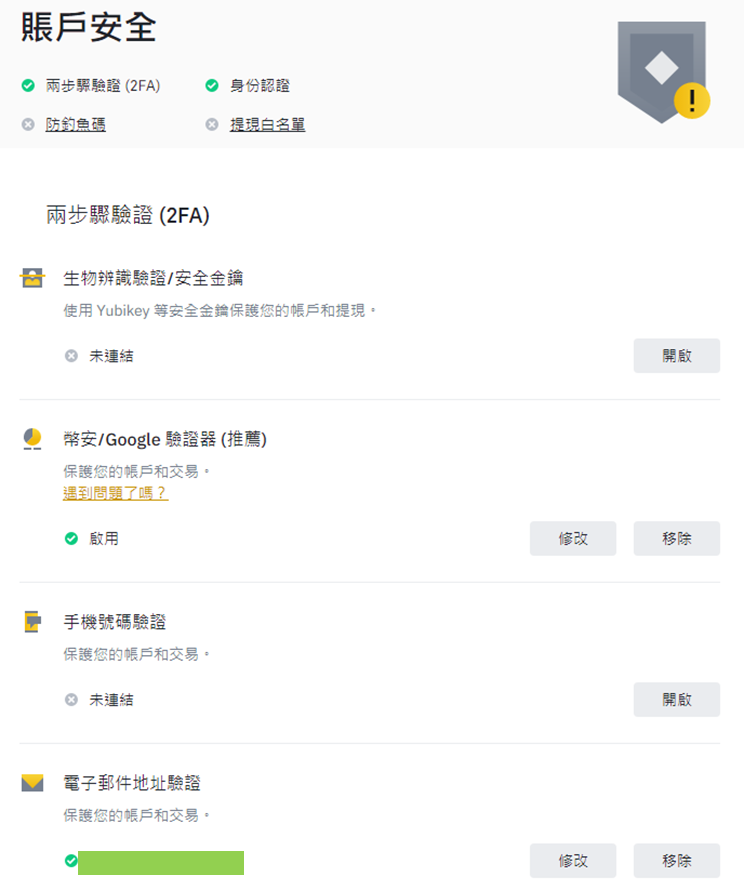This screenshot has width=744, height=891.
Task: Enable biometric/security key with 開啟 button
Action: (677, 356)
